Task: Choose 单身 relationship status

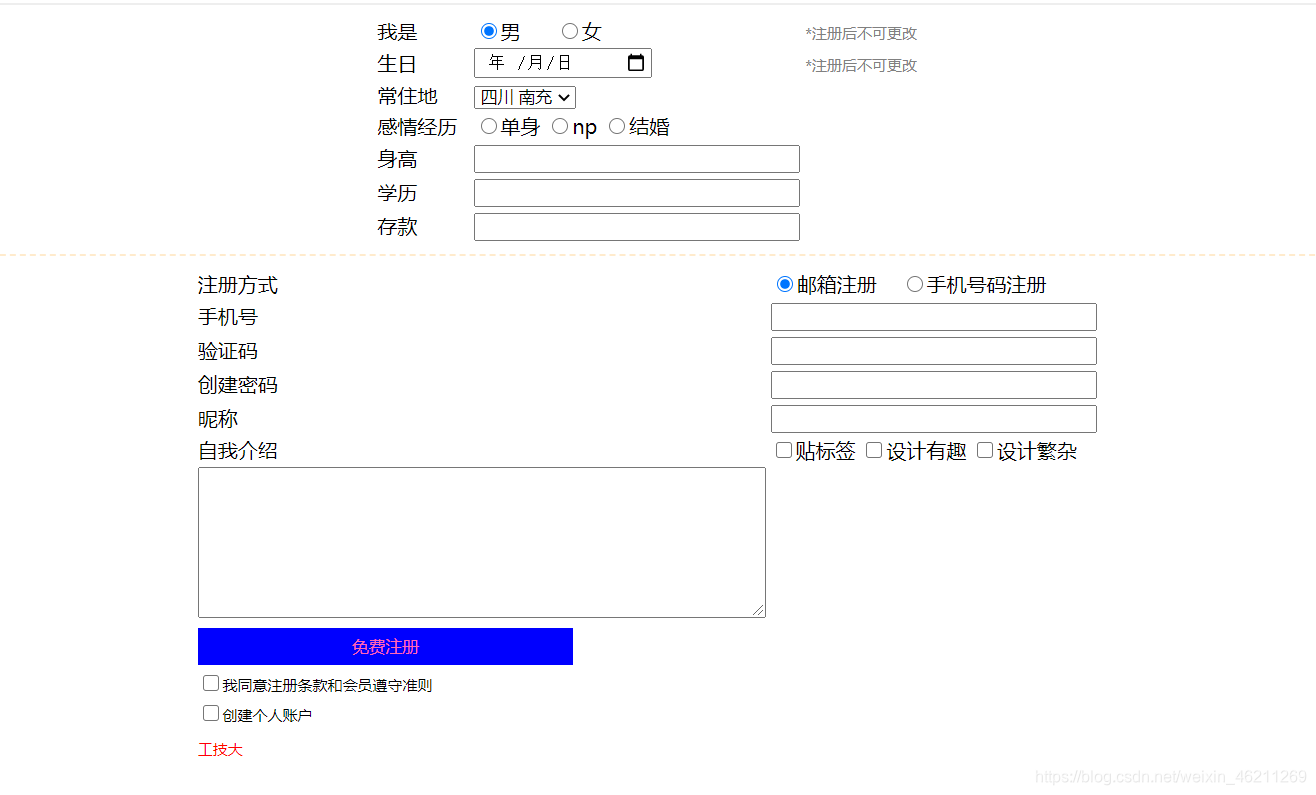Action: [x=489, y=126]
